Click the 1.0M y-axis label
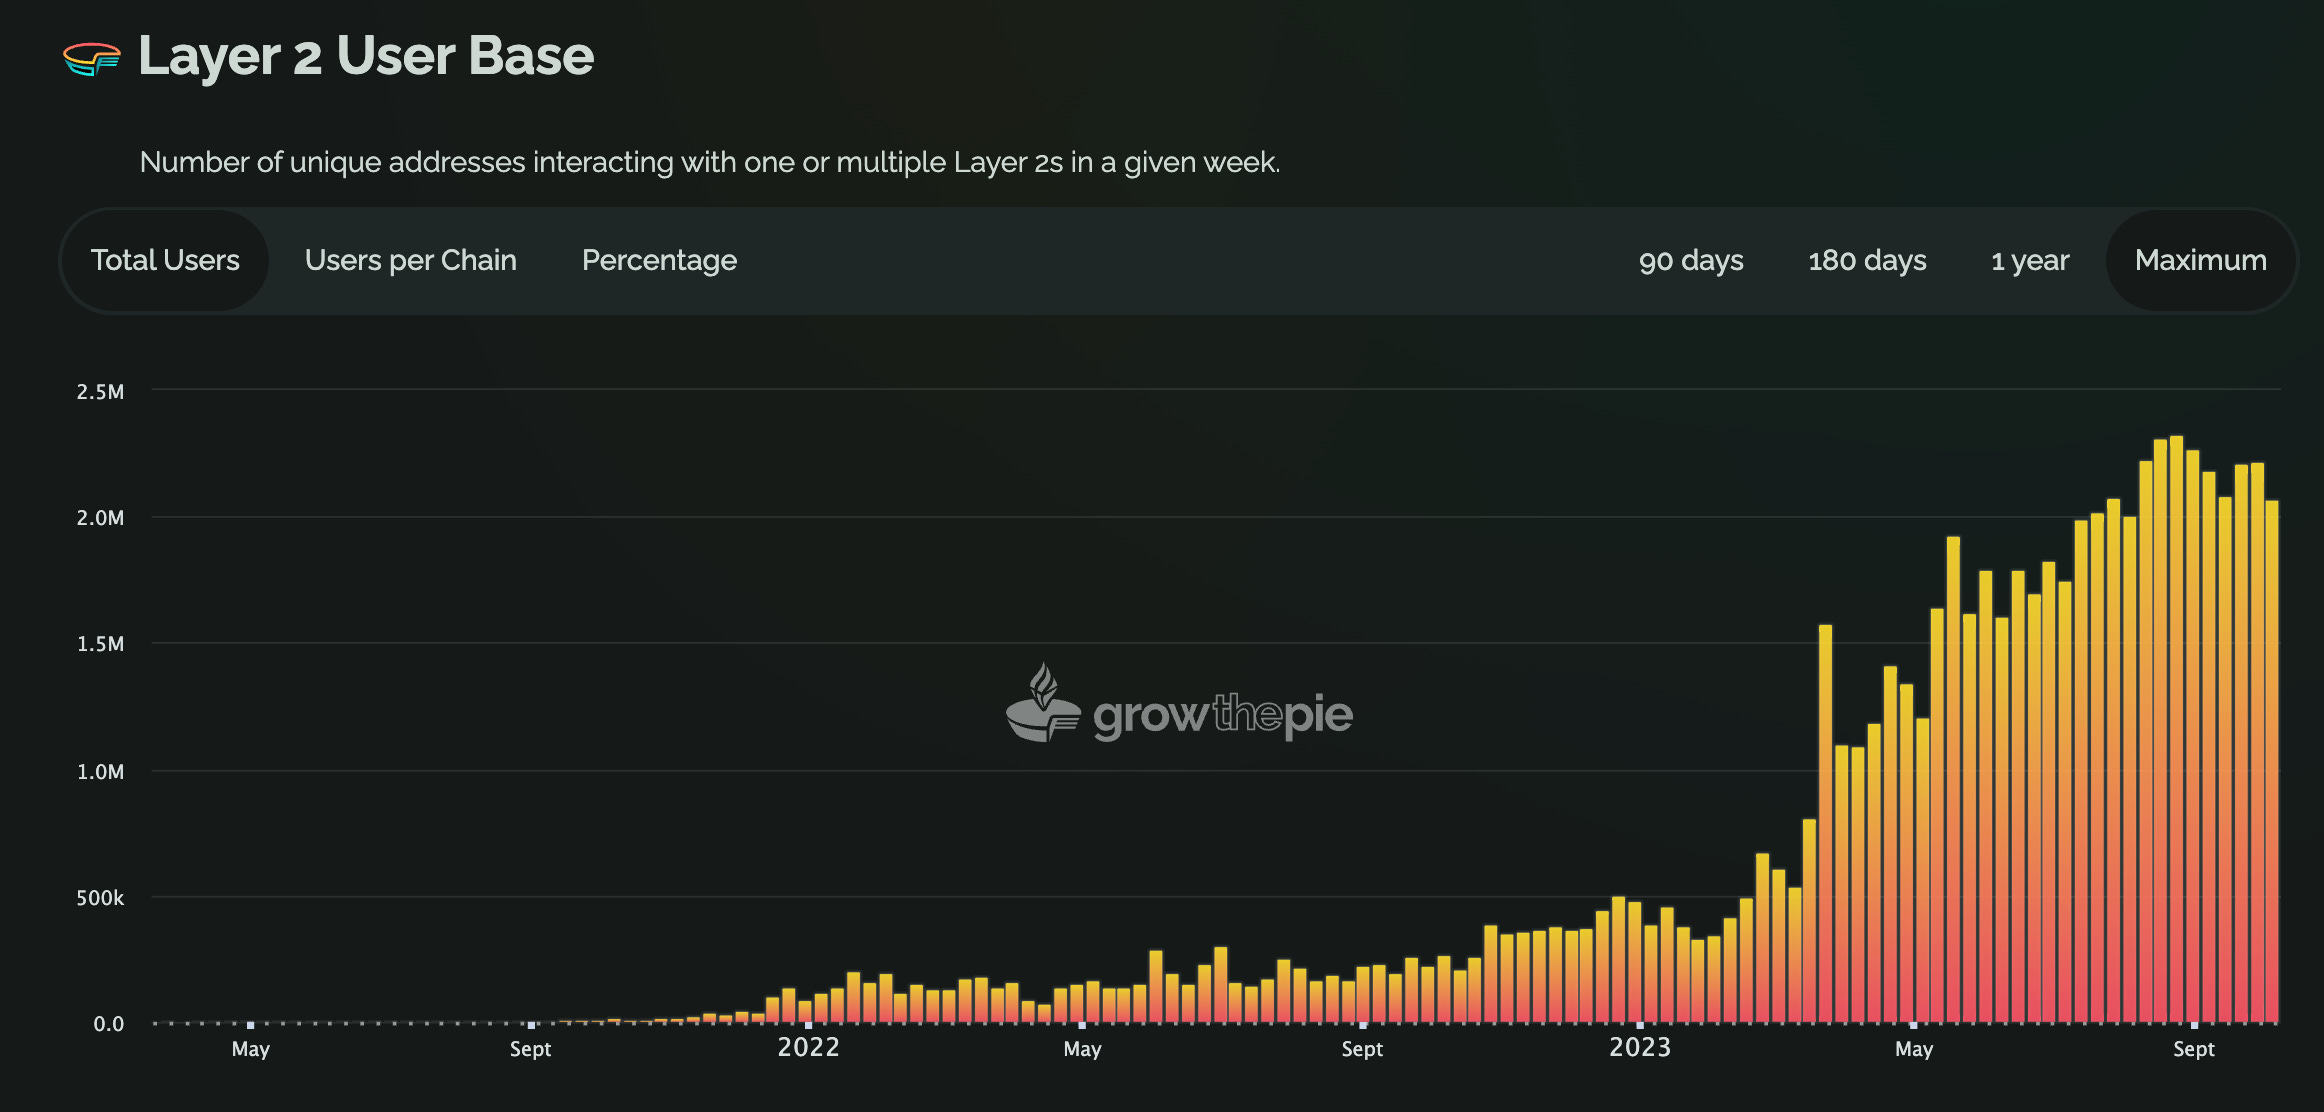Viewport: 2324px width, 1112px height. point(101,772)
